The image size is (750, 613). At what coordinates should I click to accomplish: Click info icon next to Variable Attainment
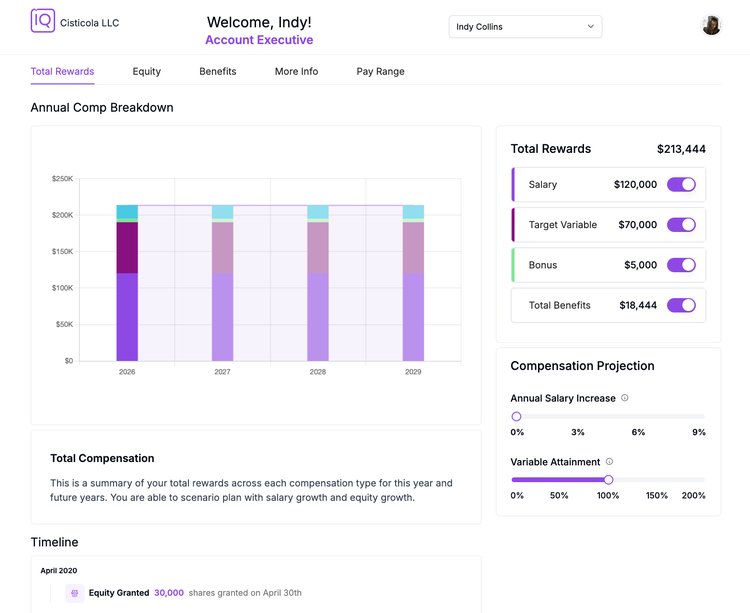(609, 461)
